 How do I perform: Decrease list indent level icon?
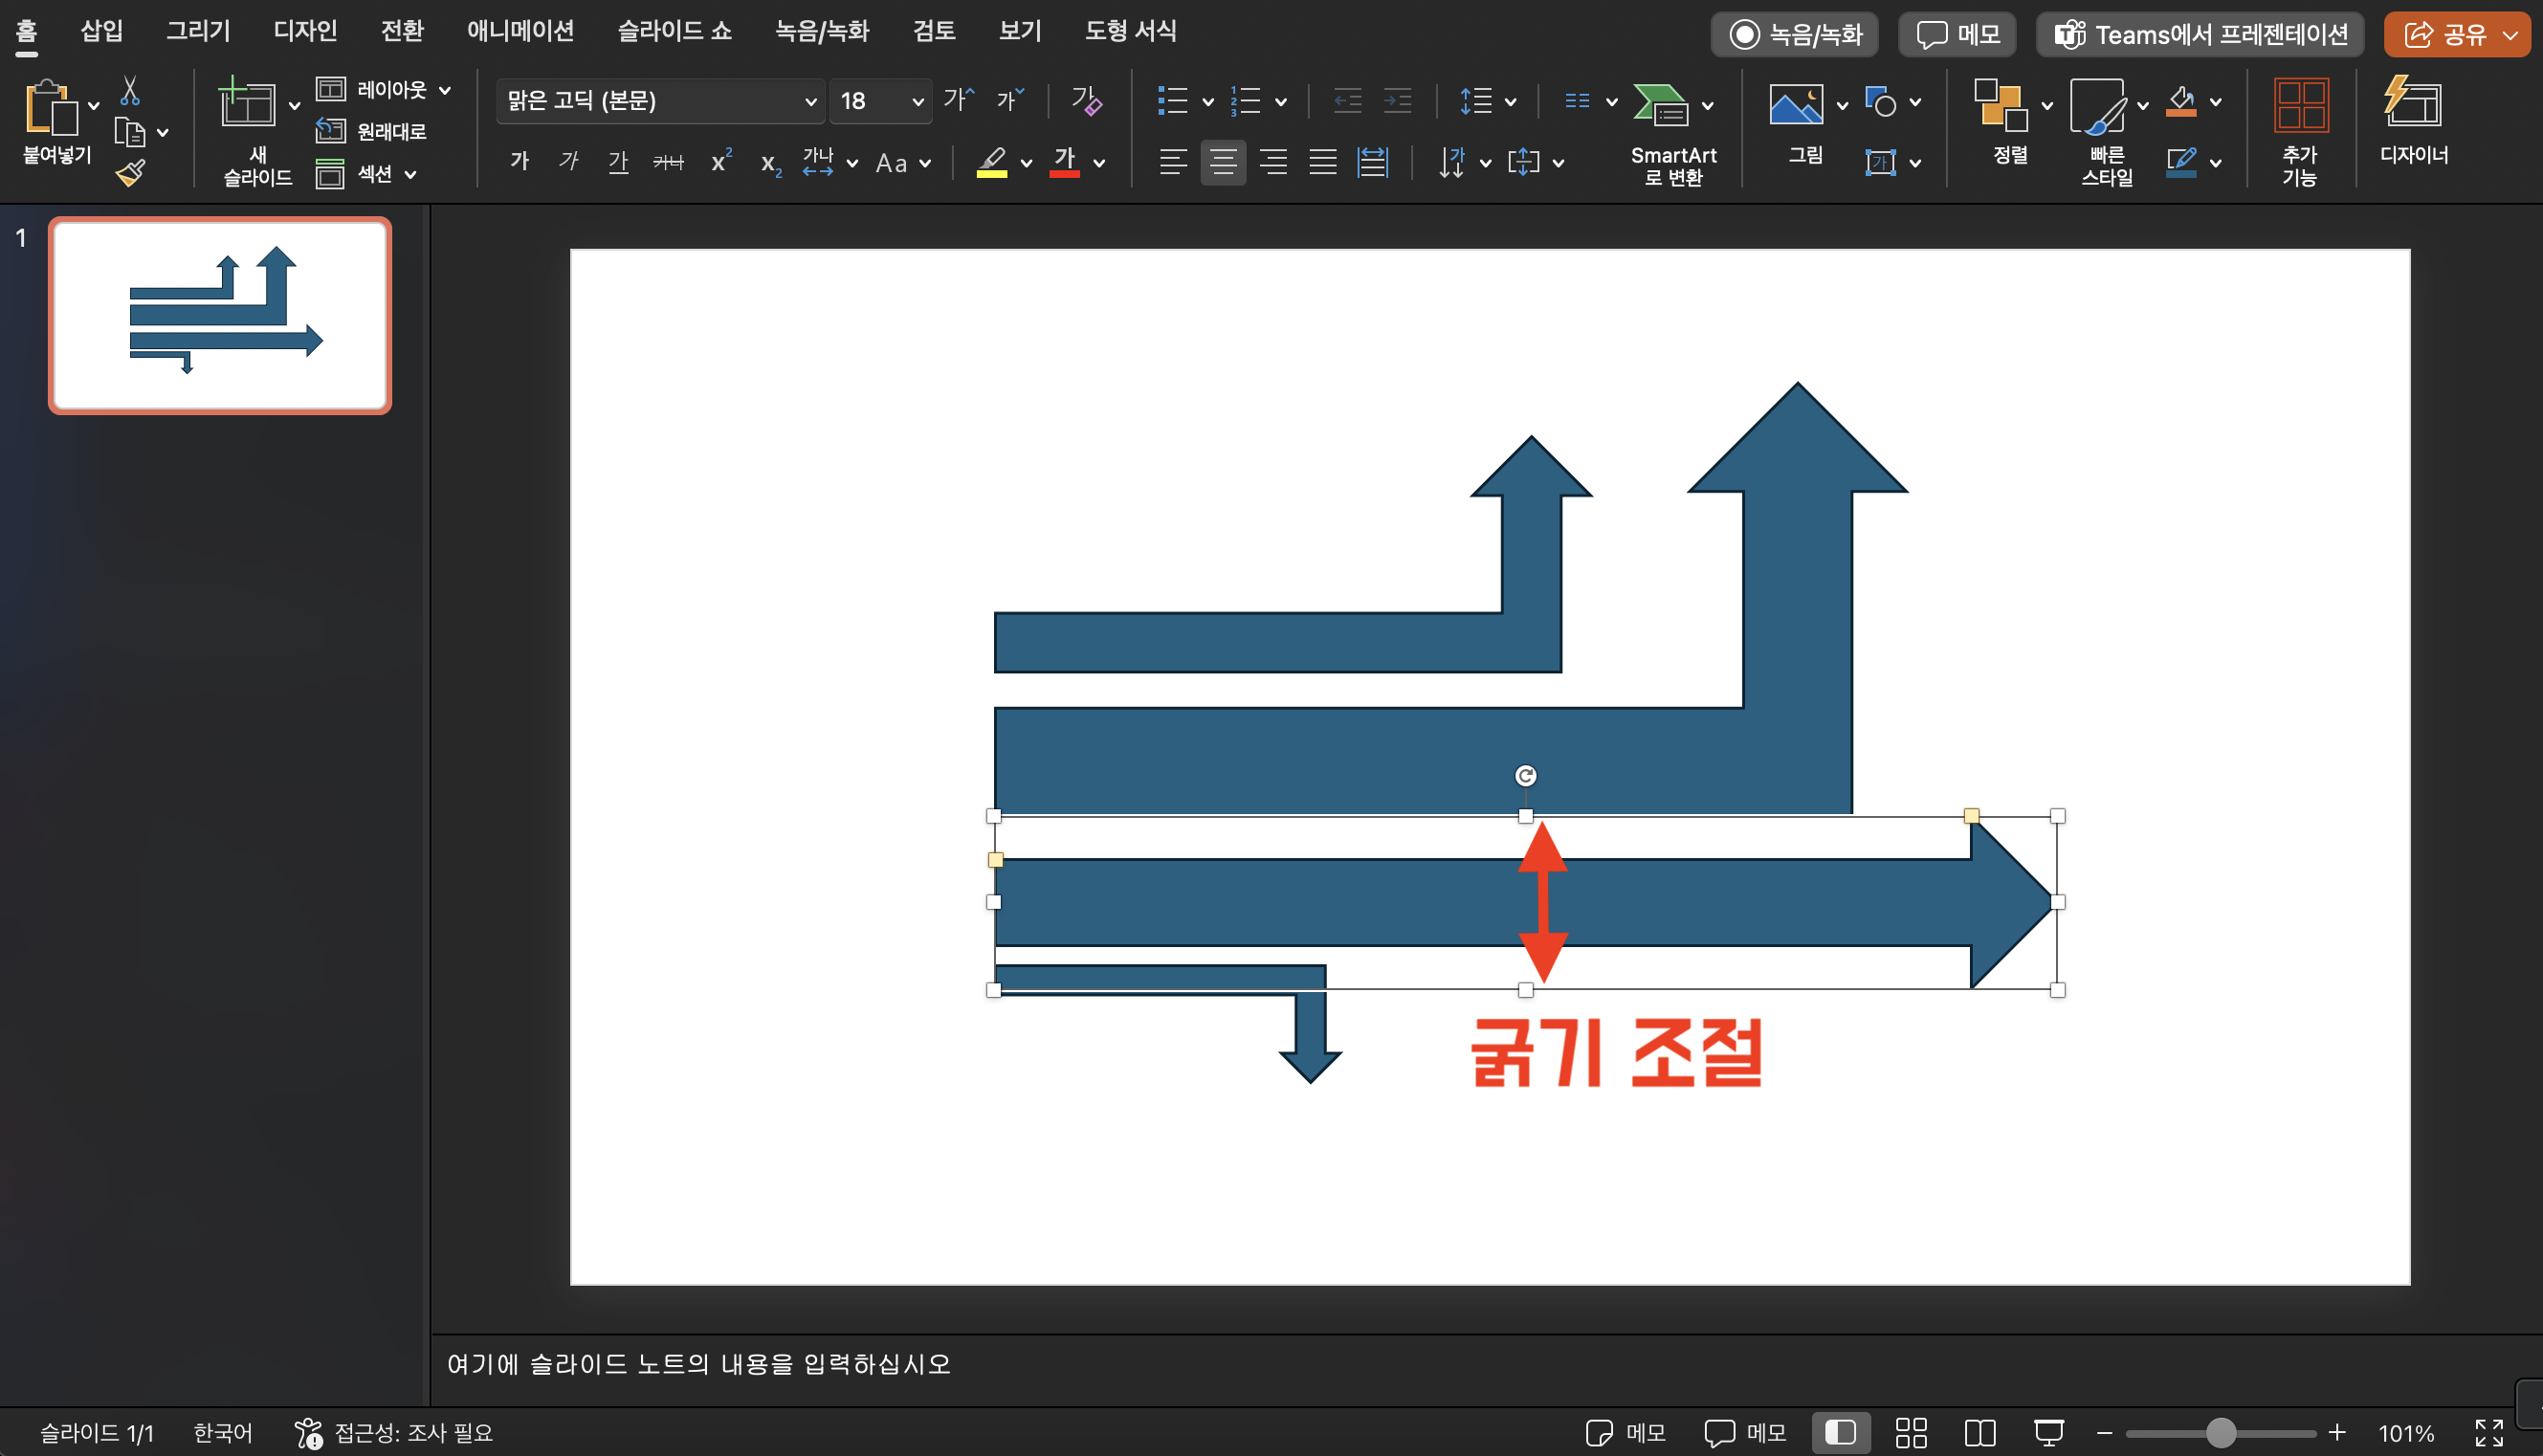[x=1348, y=101]
